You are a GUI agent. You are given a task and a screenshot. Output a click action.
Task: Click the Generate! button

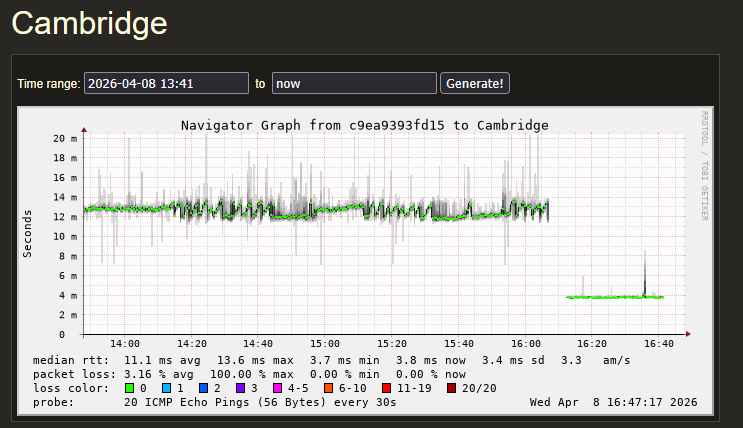pyautogui.click(x=475, y=83)
